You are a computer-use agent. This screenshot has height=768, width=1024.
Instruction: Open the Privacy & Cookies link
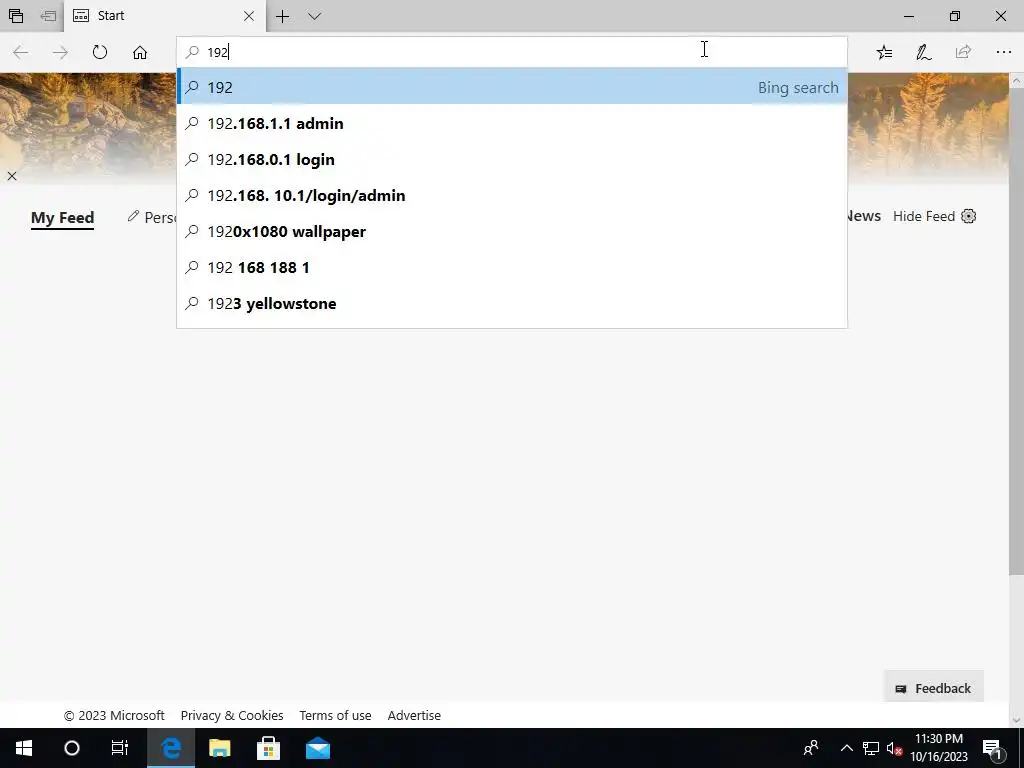point(232,715)
